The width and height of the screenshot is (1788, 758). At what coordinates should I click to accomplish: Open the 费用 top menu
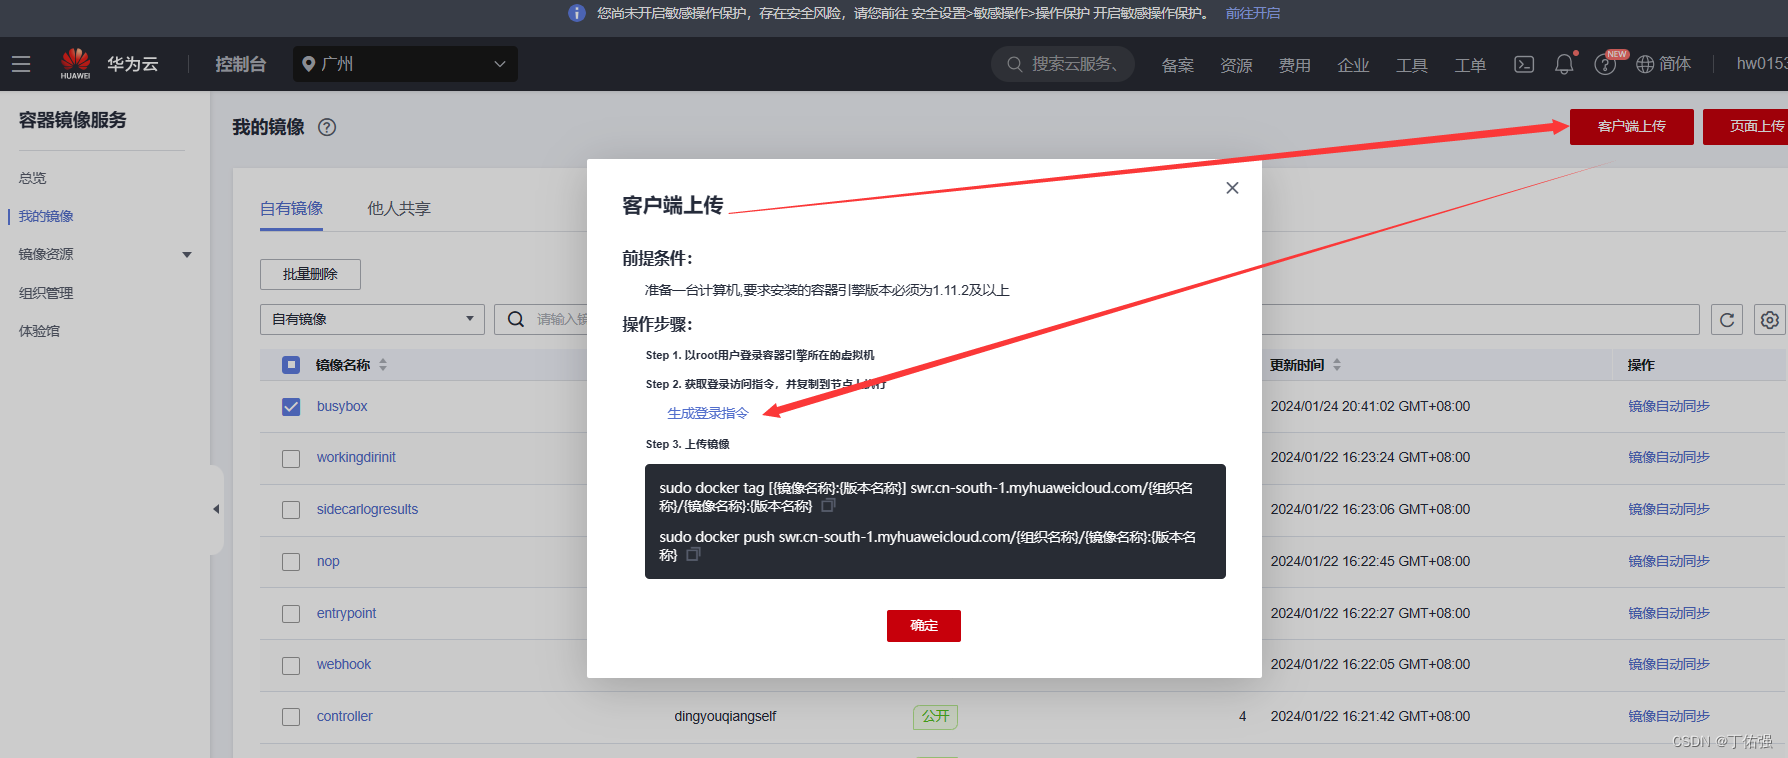point(1295,65)
